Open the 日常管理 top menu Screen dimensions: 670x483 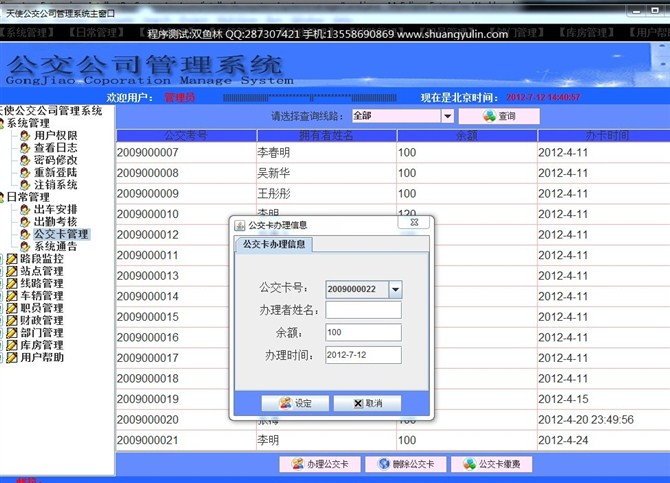[x=97, y=32]
